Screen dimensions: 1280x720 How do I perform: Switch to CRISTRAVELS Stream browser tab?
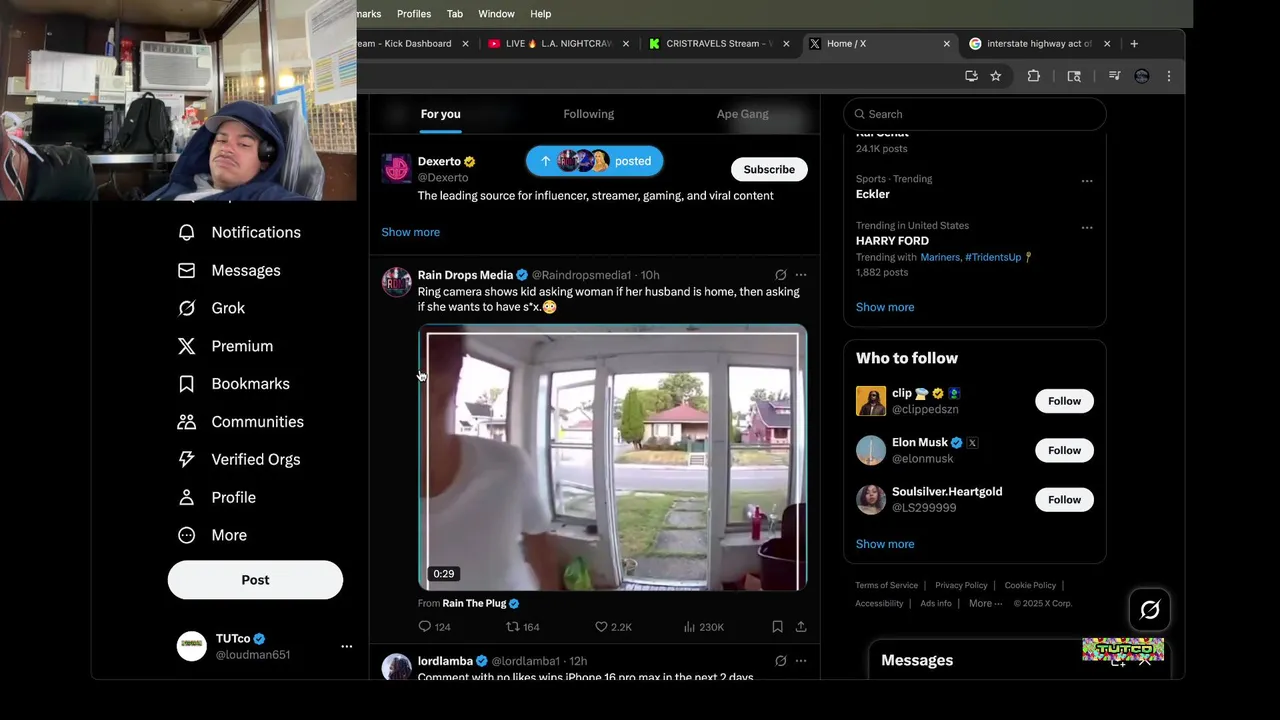pos(718,44)
